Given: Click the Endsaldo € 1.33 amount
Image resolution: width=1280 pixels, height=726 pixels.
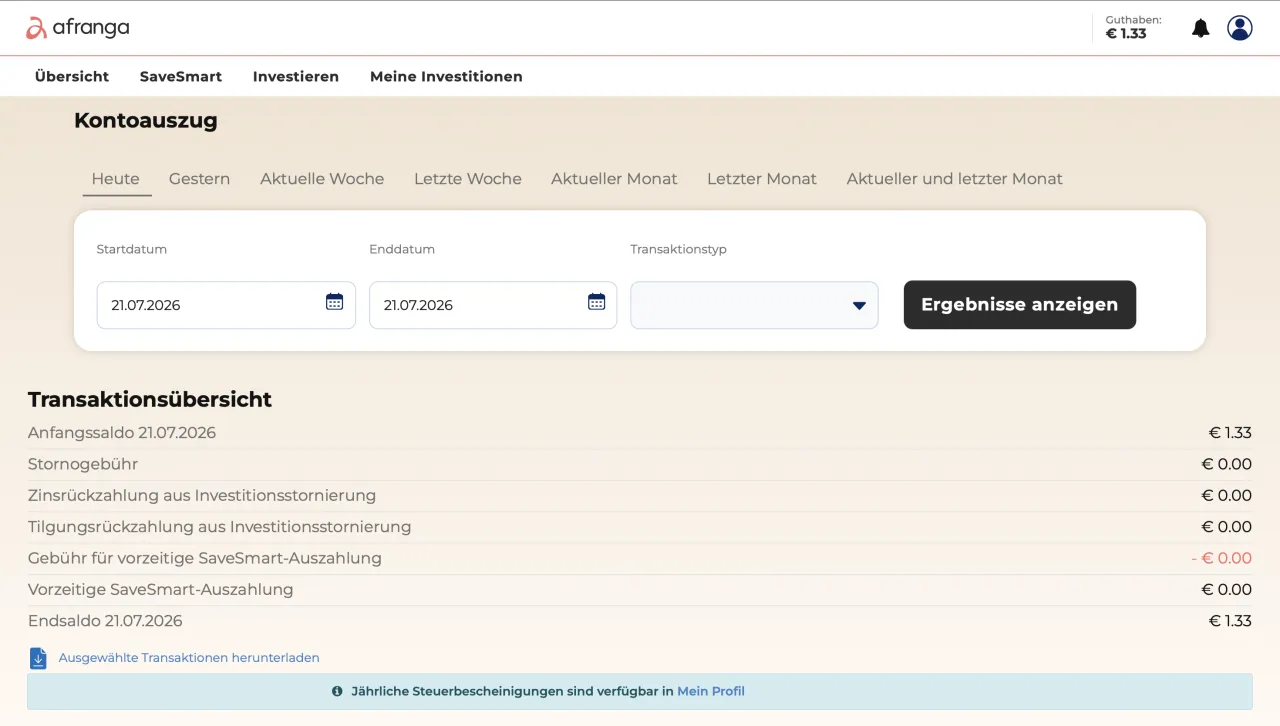Looking at the screenshot, I should 1230,621.
